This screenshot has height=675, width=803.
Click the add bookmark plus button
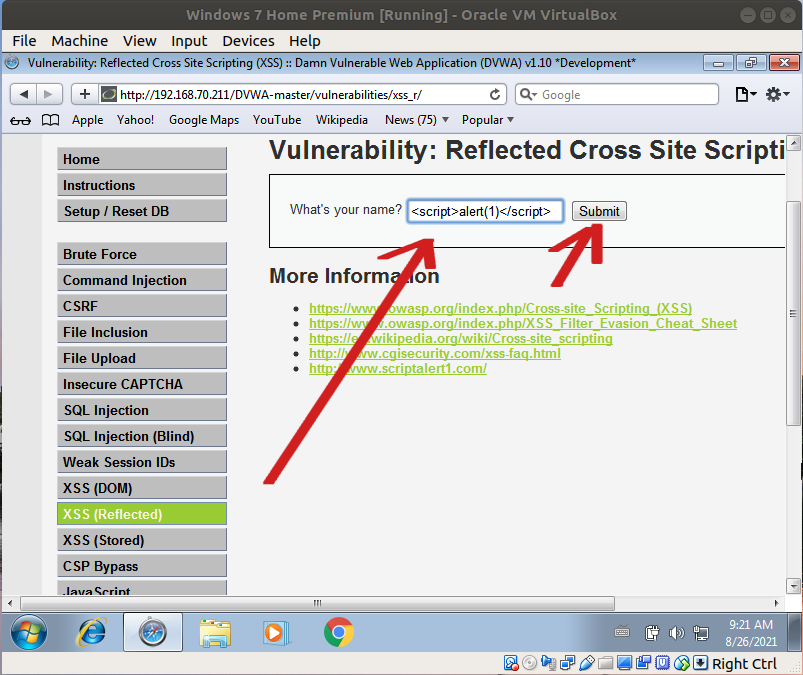point(84,94)
